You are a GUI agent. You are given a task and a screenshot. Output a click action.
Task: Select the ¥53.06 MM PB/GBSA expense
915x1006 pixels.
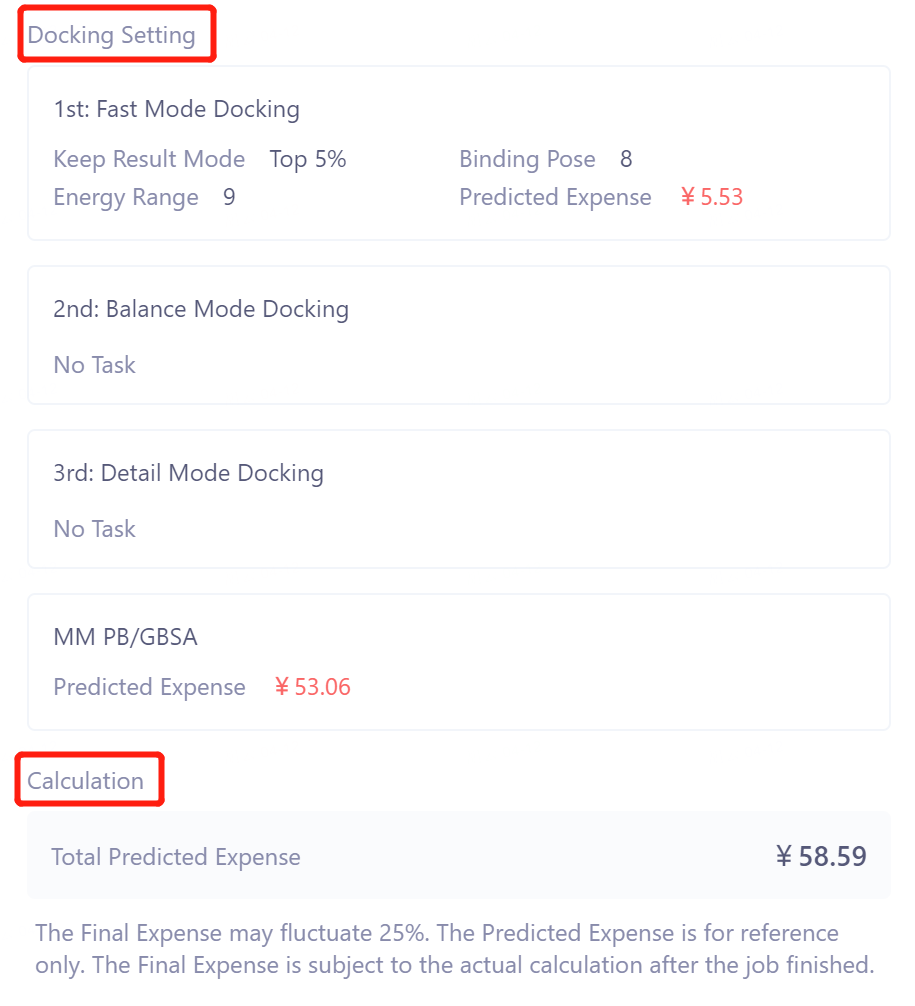tap(312, 687)
